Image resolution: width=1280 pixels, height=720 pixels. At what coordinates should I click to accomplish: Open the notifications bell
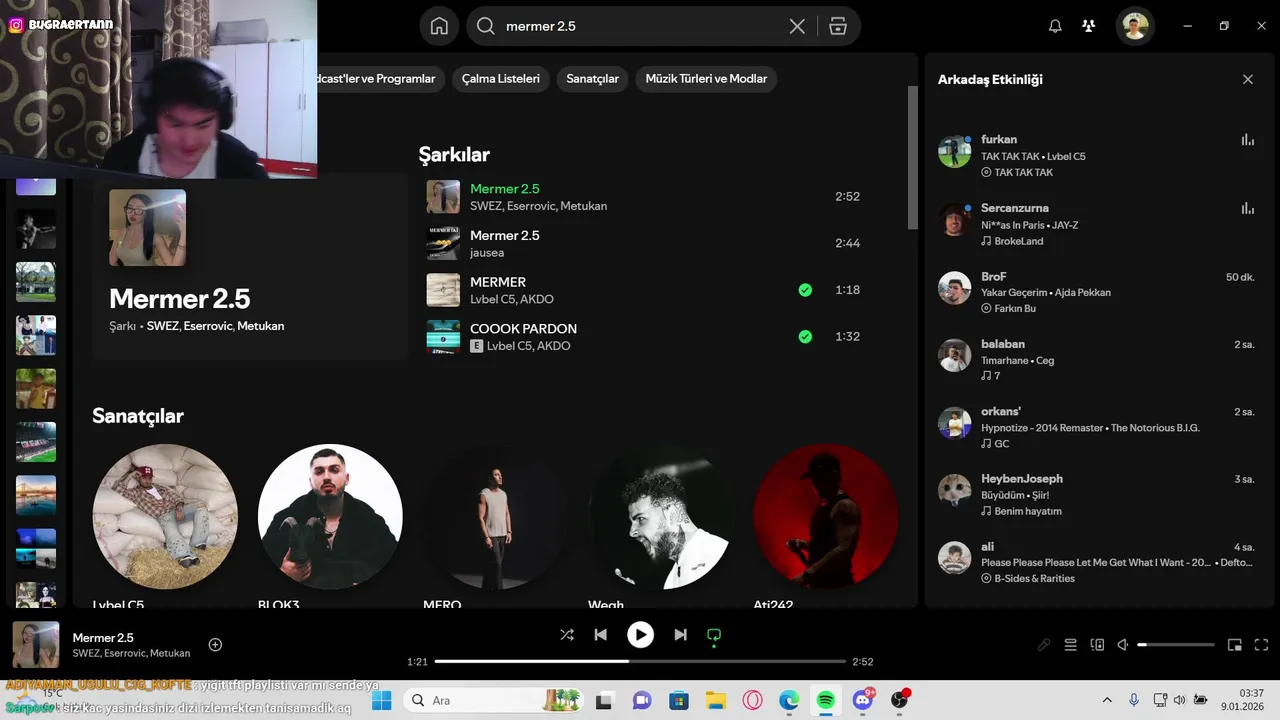pos(1055,26)
